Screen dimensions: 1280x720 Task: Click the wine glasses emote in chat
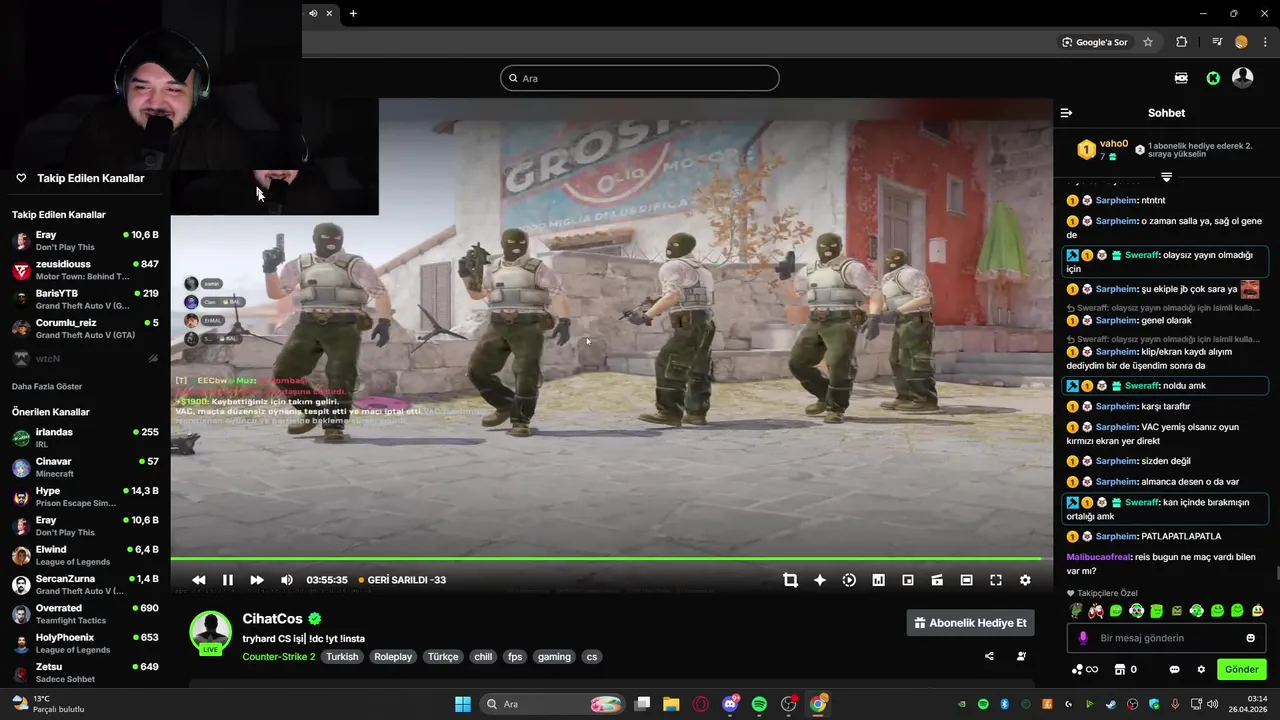(x=1096, y=611)
